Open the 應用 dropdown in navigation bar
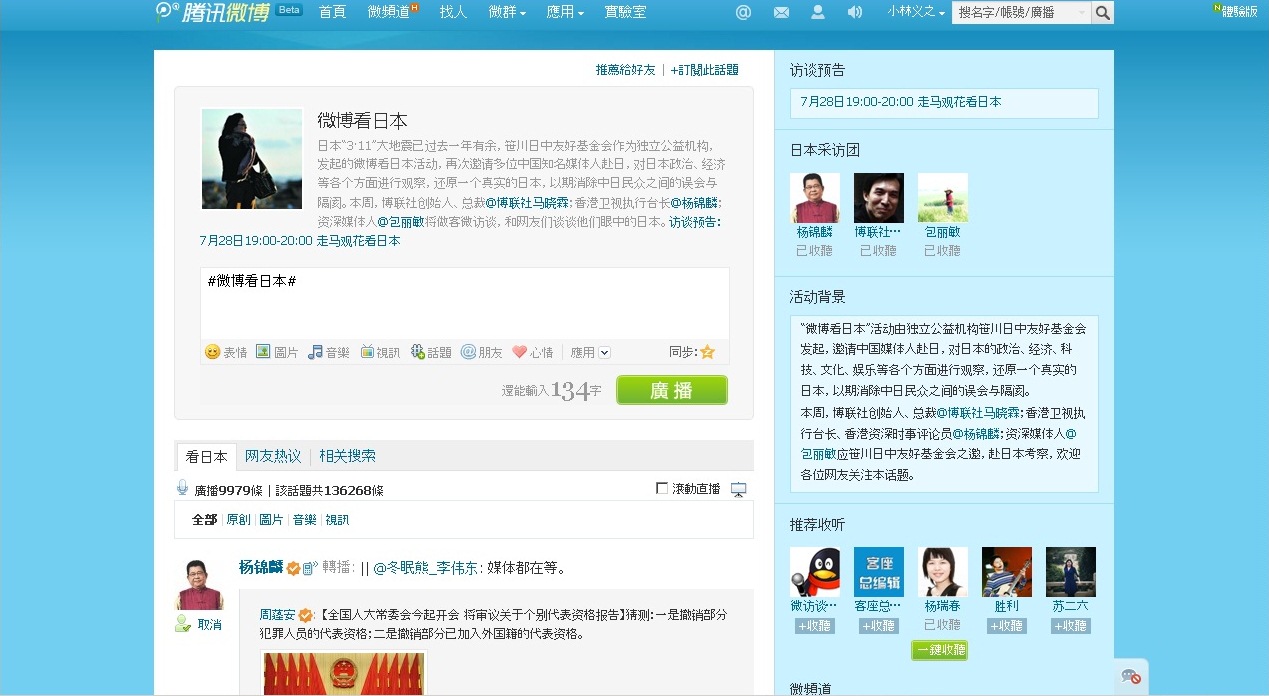The image size is (1269, 696). coord(565,12)
